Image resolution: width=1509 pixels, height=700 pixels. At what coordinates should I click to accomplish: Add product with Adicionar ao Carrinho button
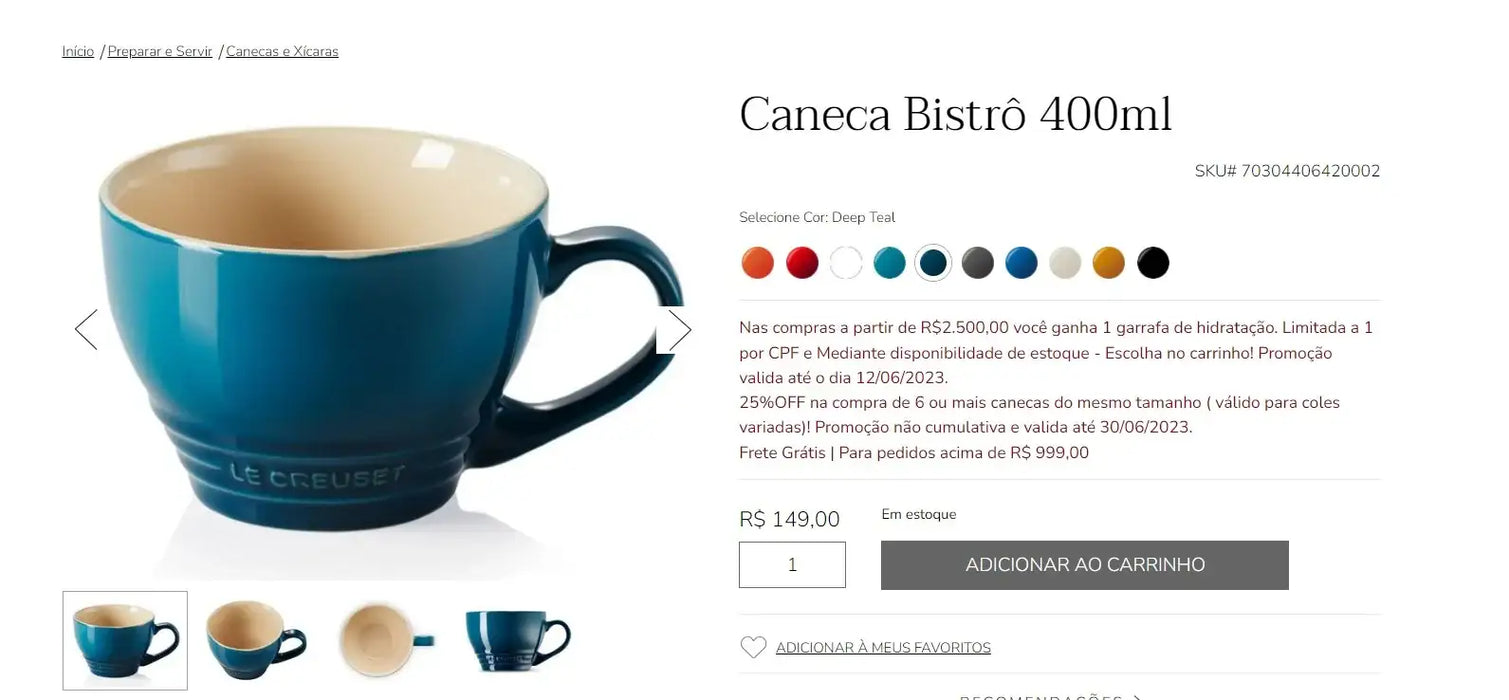[x=1085, y=565]
